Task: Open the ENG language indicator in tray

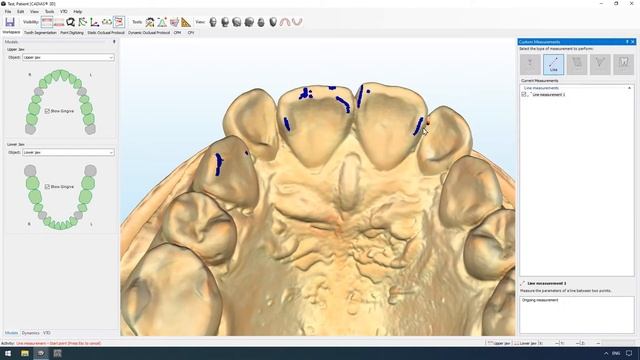Action: click(616, 353)
